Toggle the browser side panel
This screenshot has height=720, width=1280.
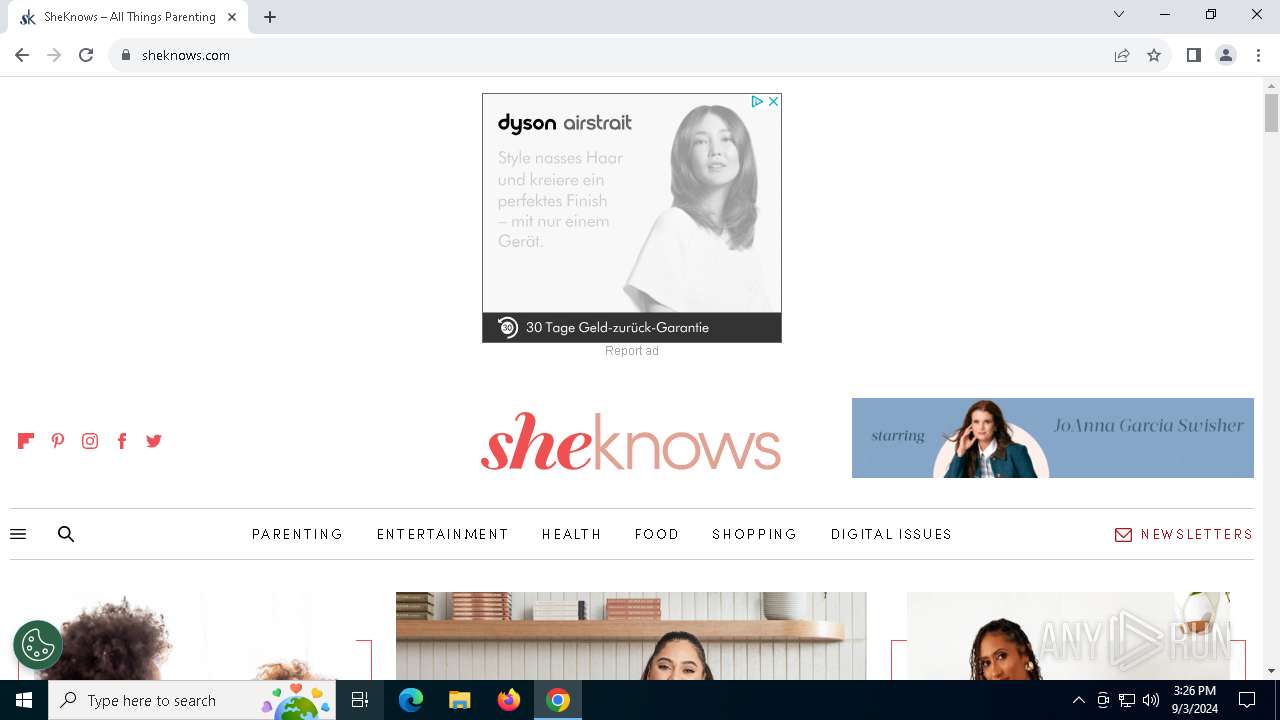click(1193, 55)
